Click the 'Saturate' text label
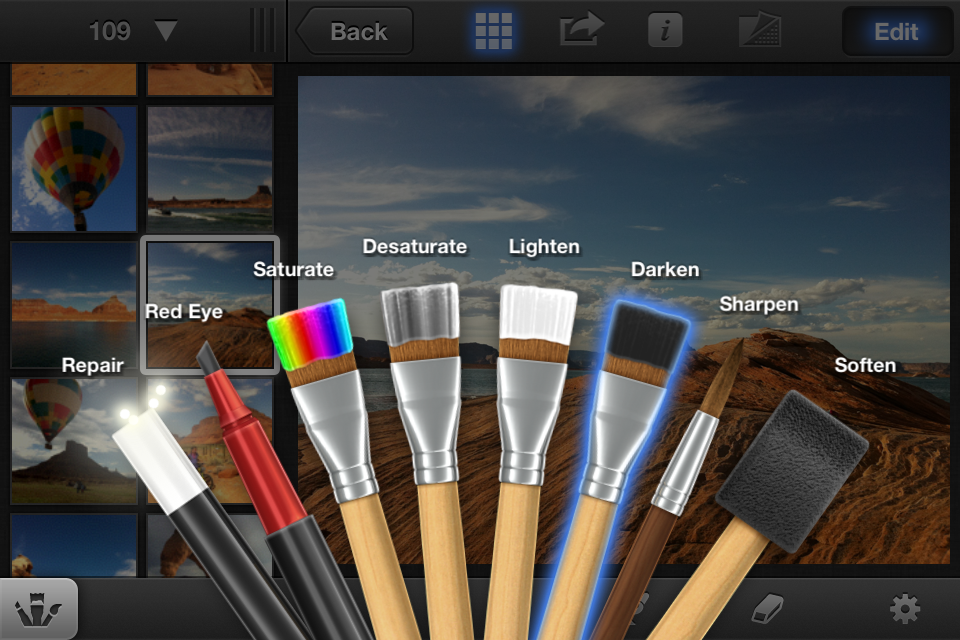Image resolution: width=960 pixels, height=640 pixels. point(293,269)
